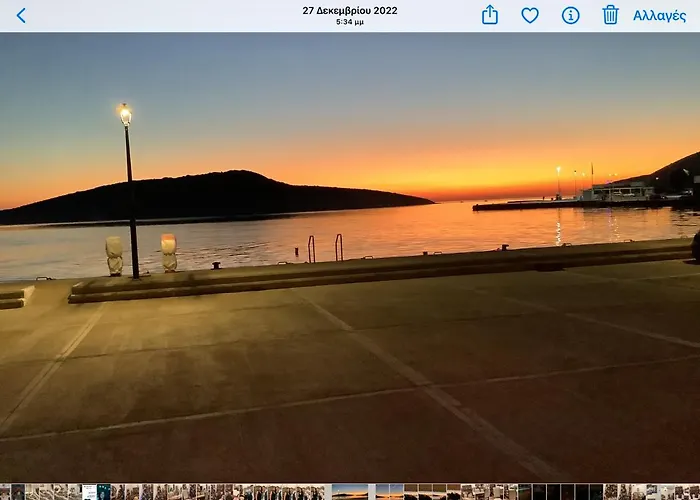The height and width of the screenshot is (500, 700).
Task: Select the first thumbnail at filmstrip's left end
Action: pos(4,492)
